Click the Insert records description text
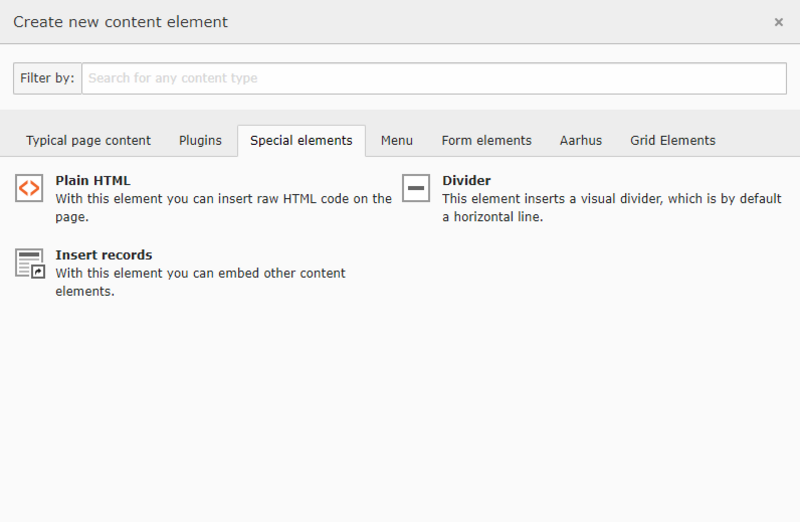 point(201,282)
